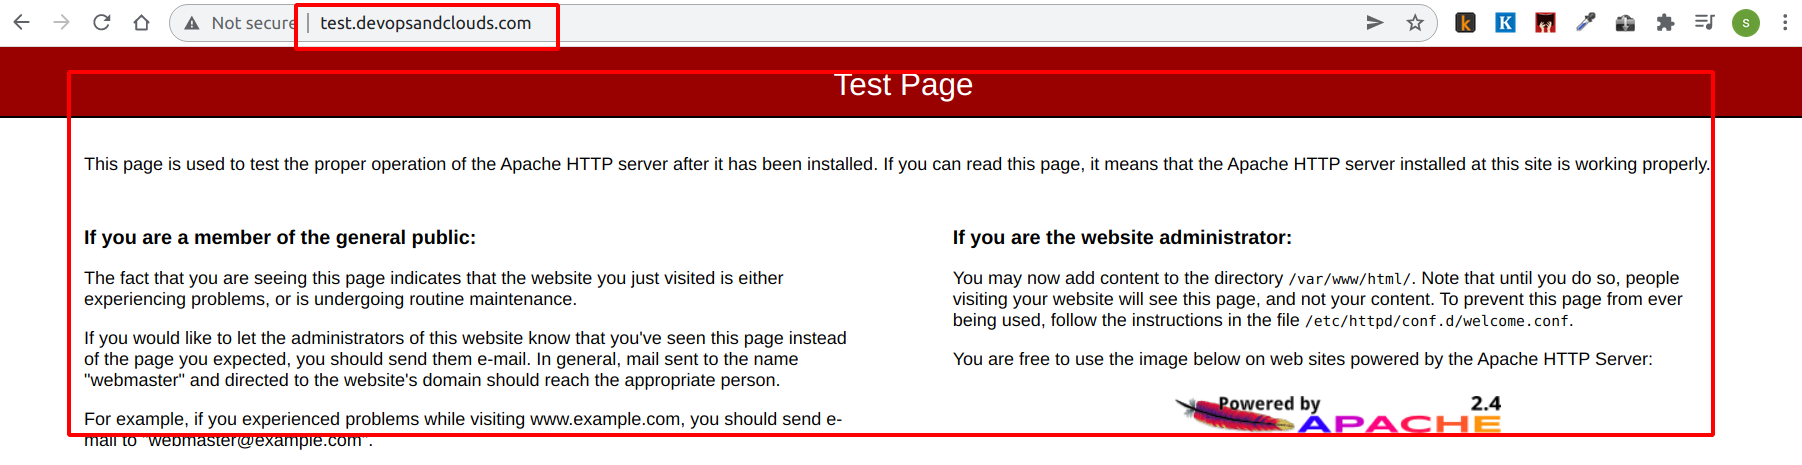This screenshot has height=465, width=1802.
Task: Click the test.devopsandclouds.com address field
Action: (x=426, y=23)
